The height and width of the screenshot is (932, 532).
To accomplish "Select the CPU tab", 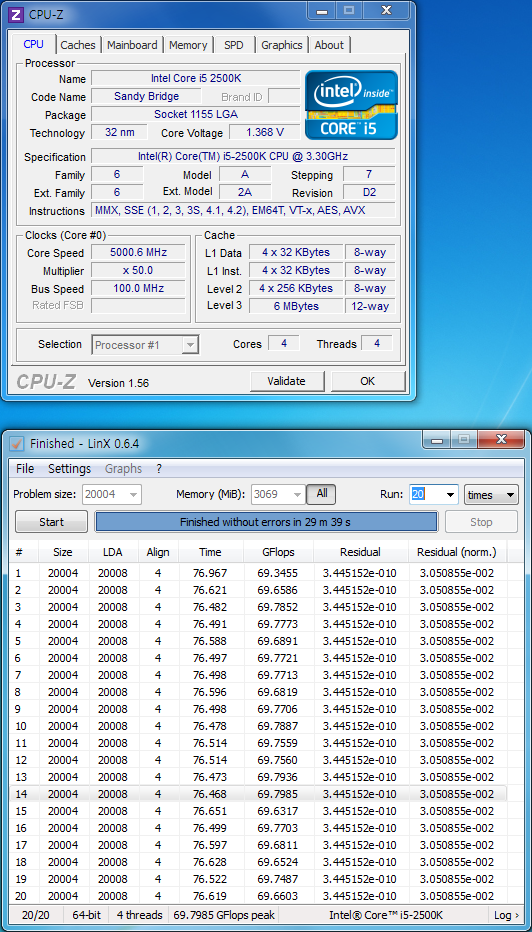I will point(33,44).
